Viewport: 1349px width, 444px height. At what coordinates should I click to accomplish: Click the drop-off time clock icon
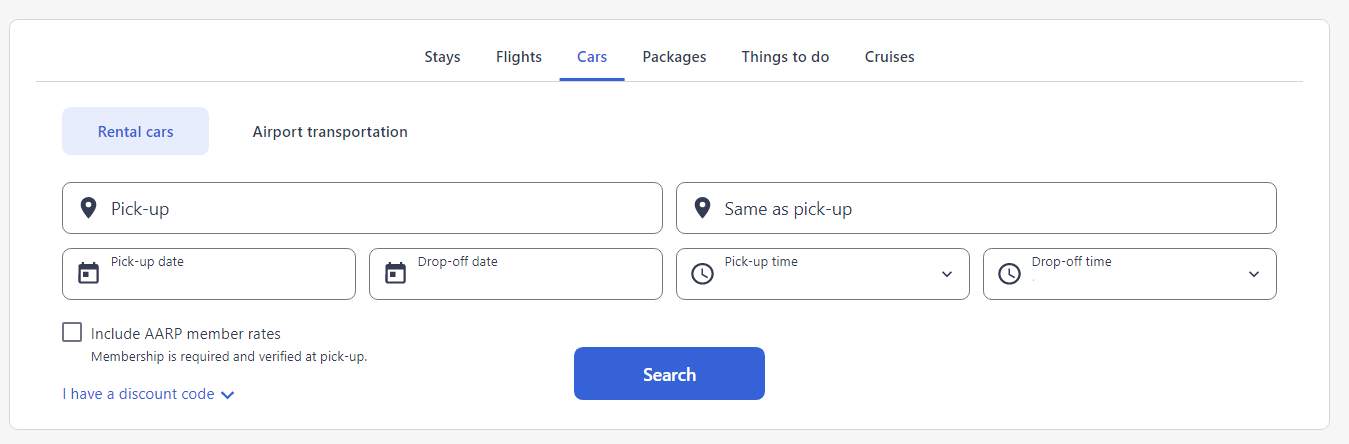pyautogui.click(x=1010, y=274)
